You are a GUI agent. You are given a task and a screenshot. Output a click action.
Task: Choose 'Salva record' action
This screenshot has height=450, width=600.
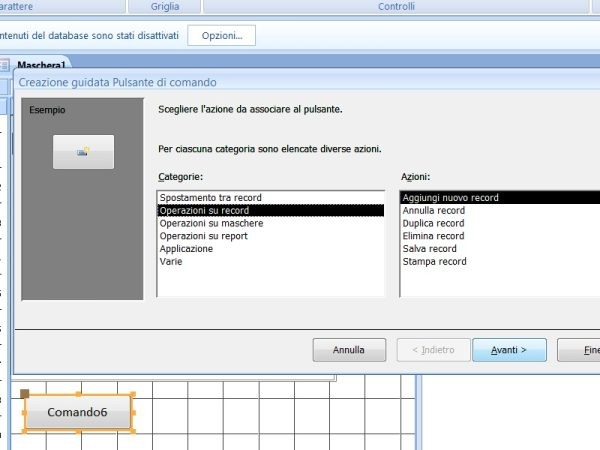429,249
